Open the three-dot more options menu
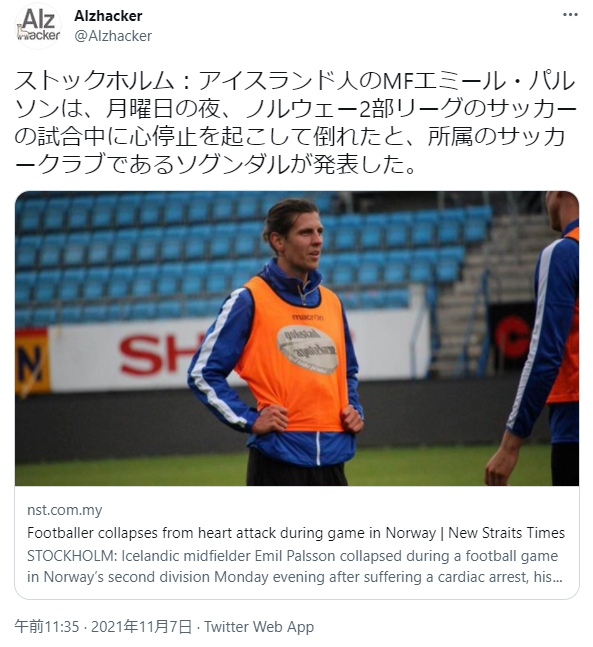 [570, 15]
